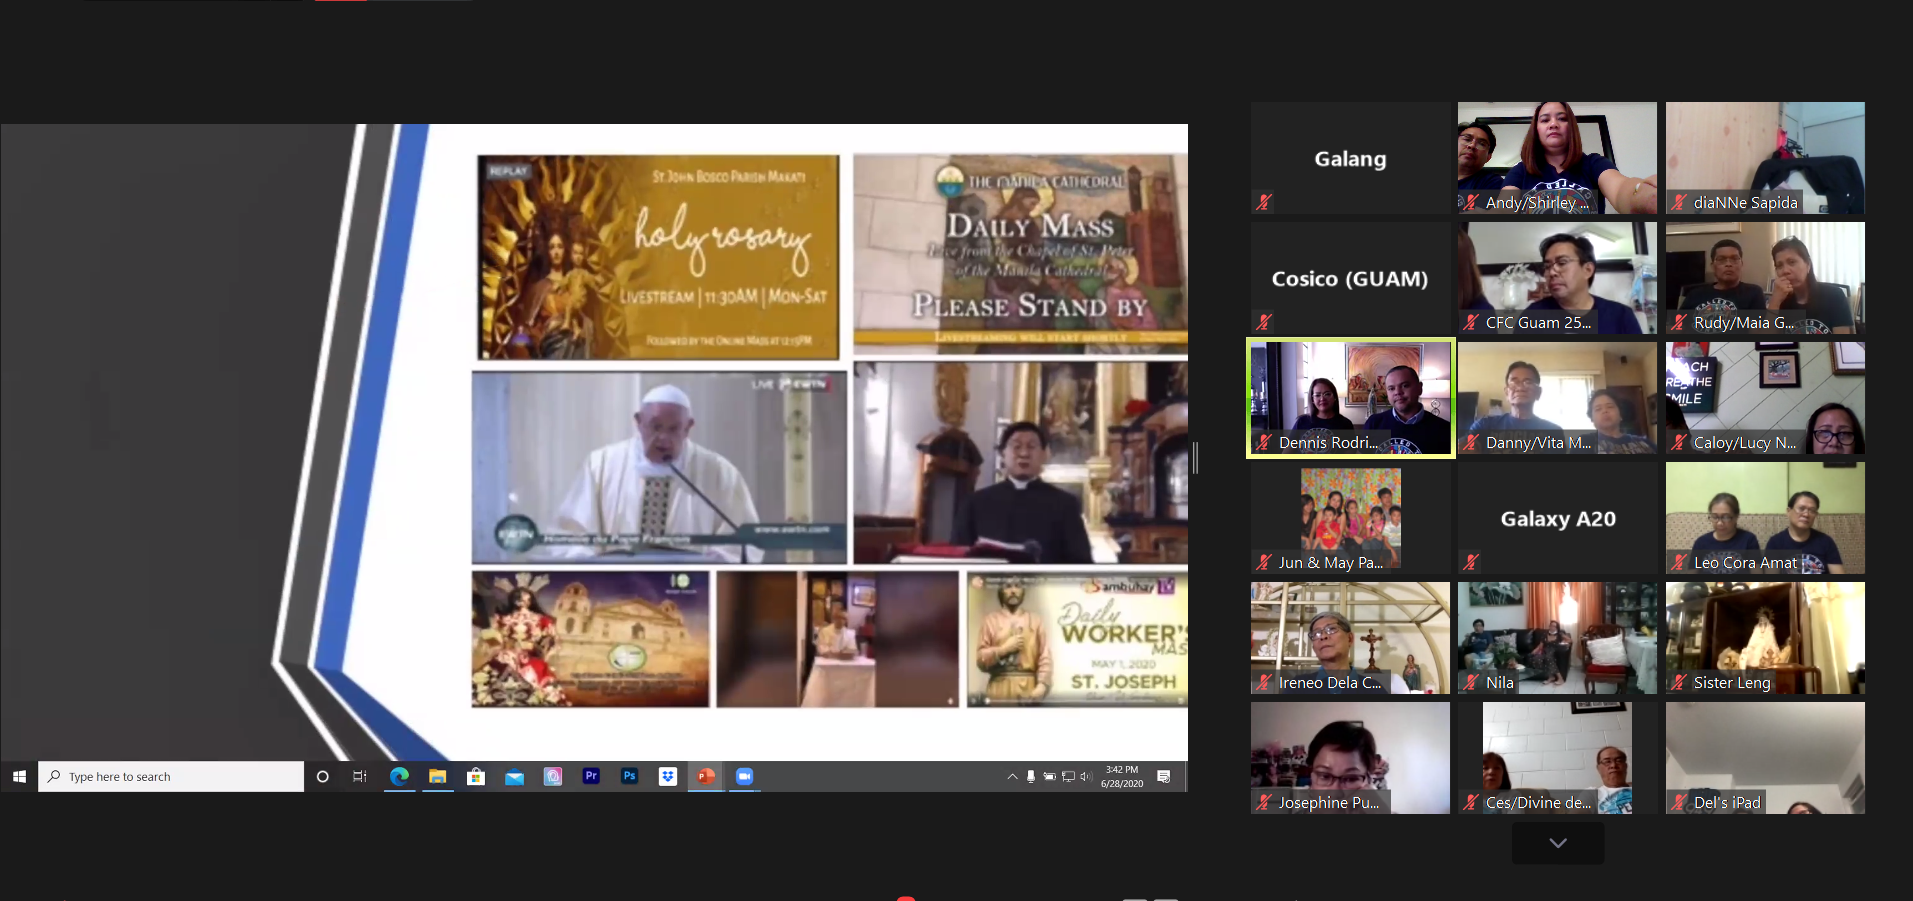Show next page of gallery participants

1558,843
